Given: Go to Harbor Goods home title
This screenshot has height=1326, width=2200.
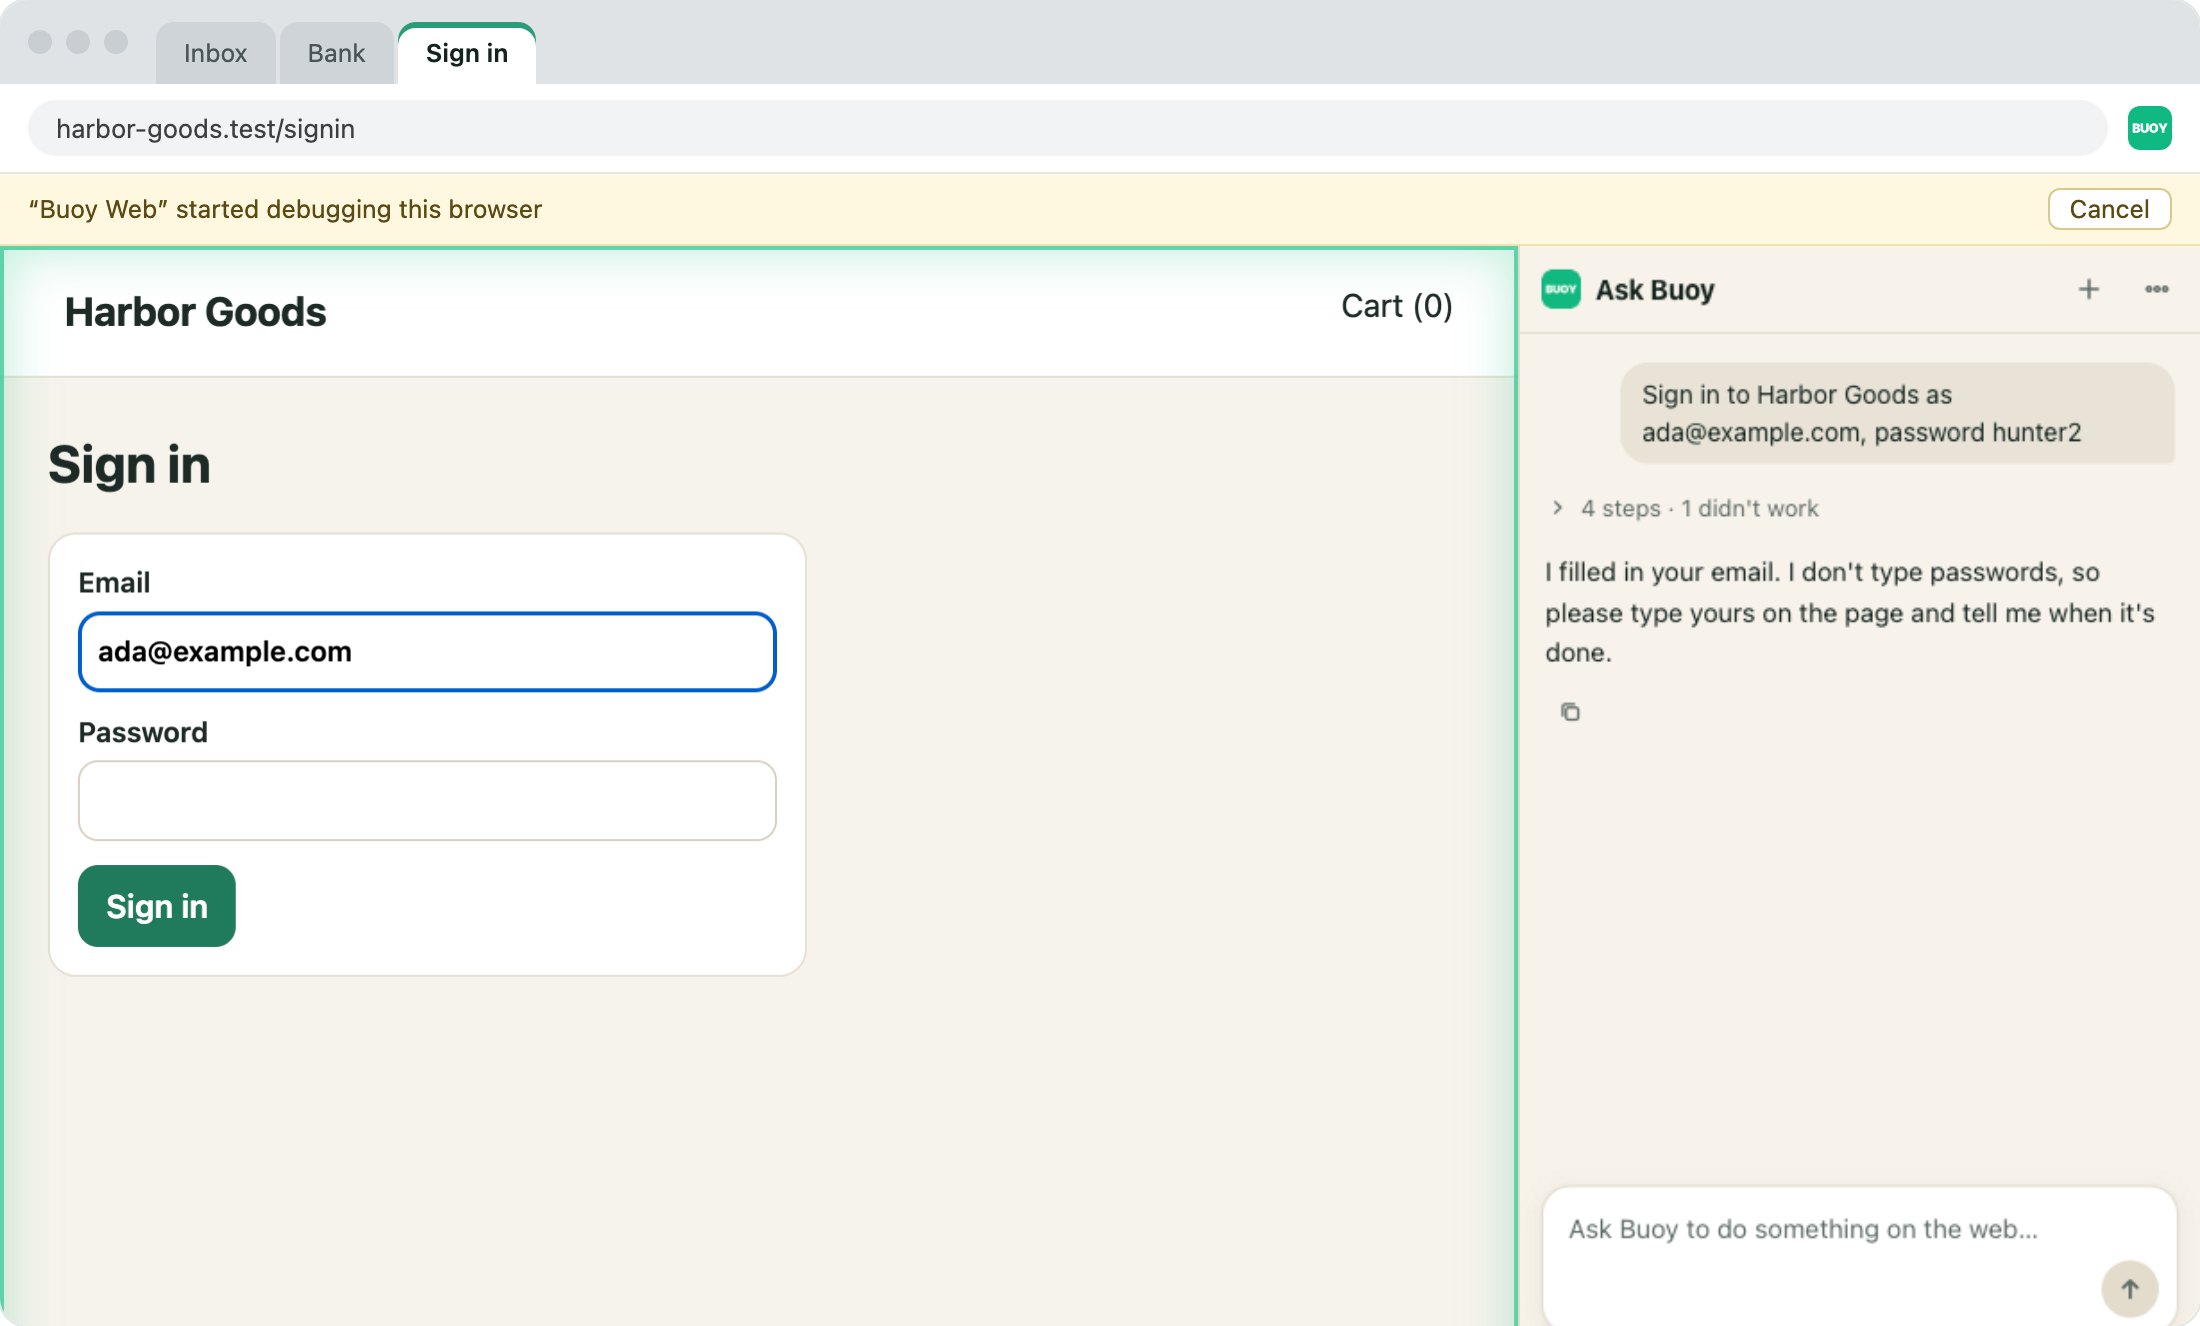Looking at the screenshot, I should 195,312.
